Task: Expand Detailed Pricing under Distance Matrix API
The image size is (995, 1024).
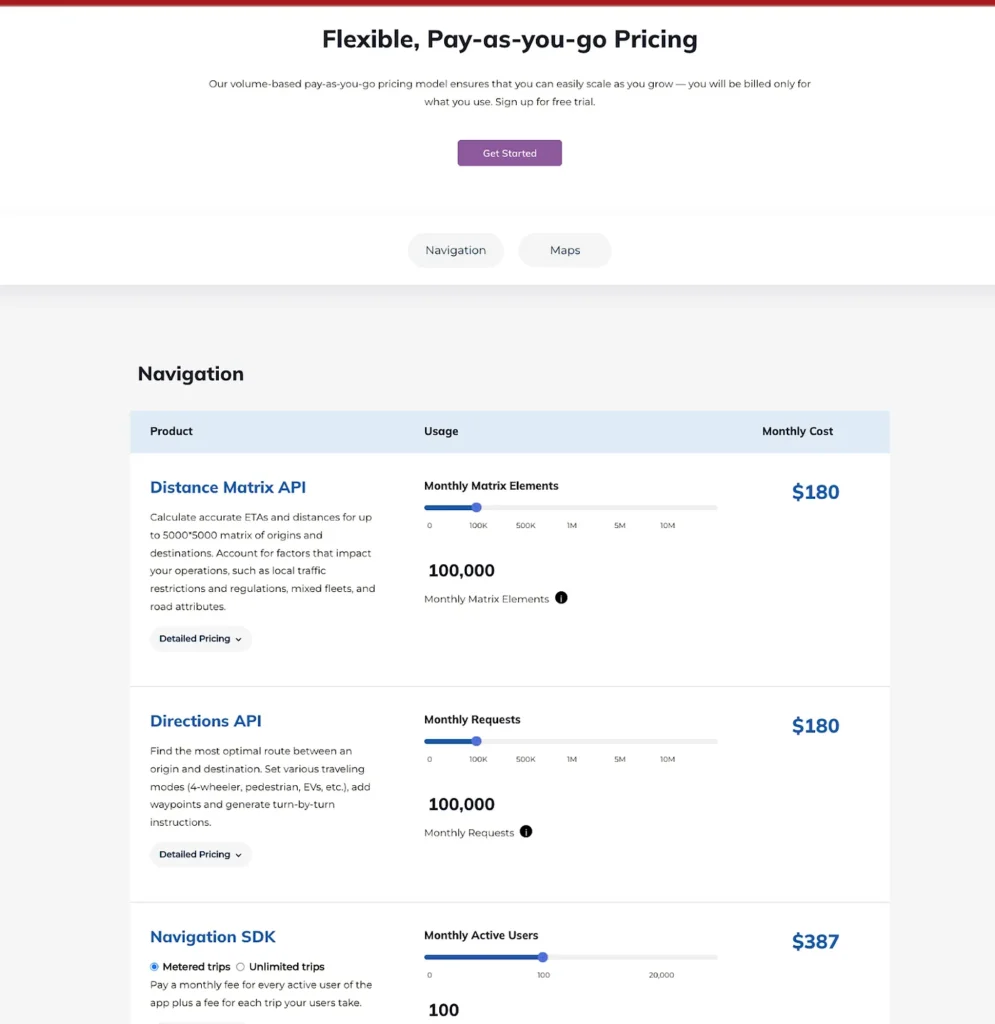Action: click(x=200, y=639)
